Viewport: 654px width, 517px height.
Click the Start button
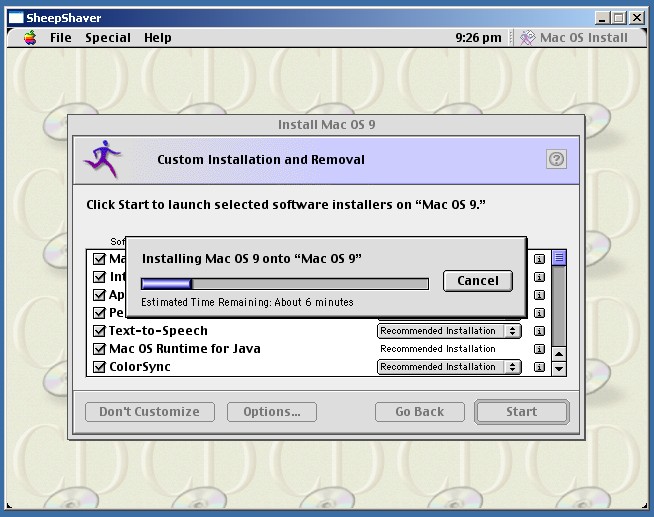[521, 412]
